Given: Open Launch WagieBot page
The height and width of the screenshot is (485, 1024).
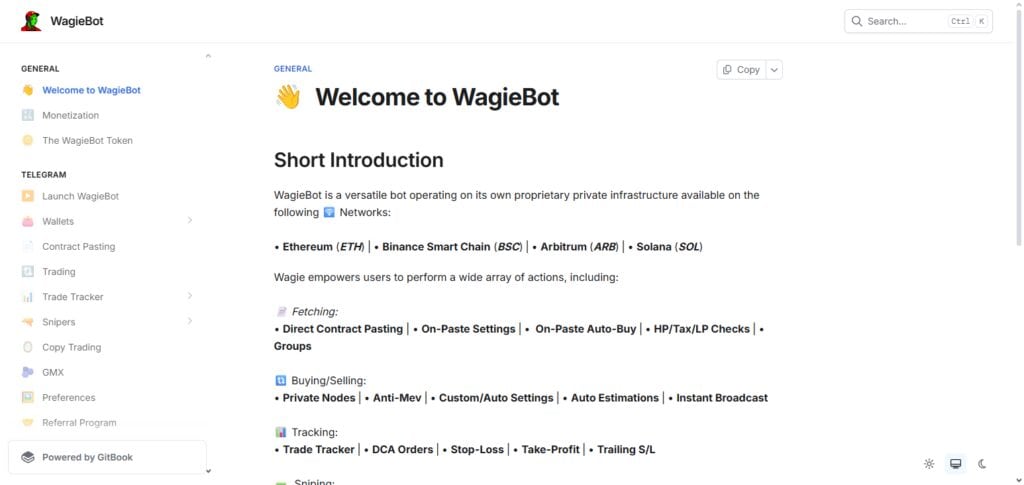Looking at the screenshot, I should pyautogui.click(x=80, y=196).
